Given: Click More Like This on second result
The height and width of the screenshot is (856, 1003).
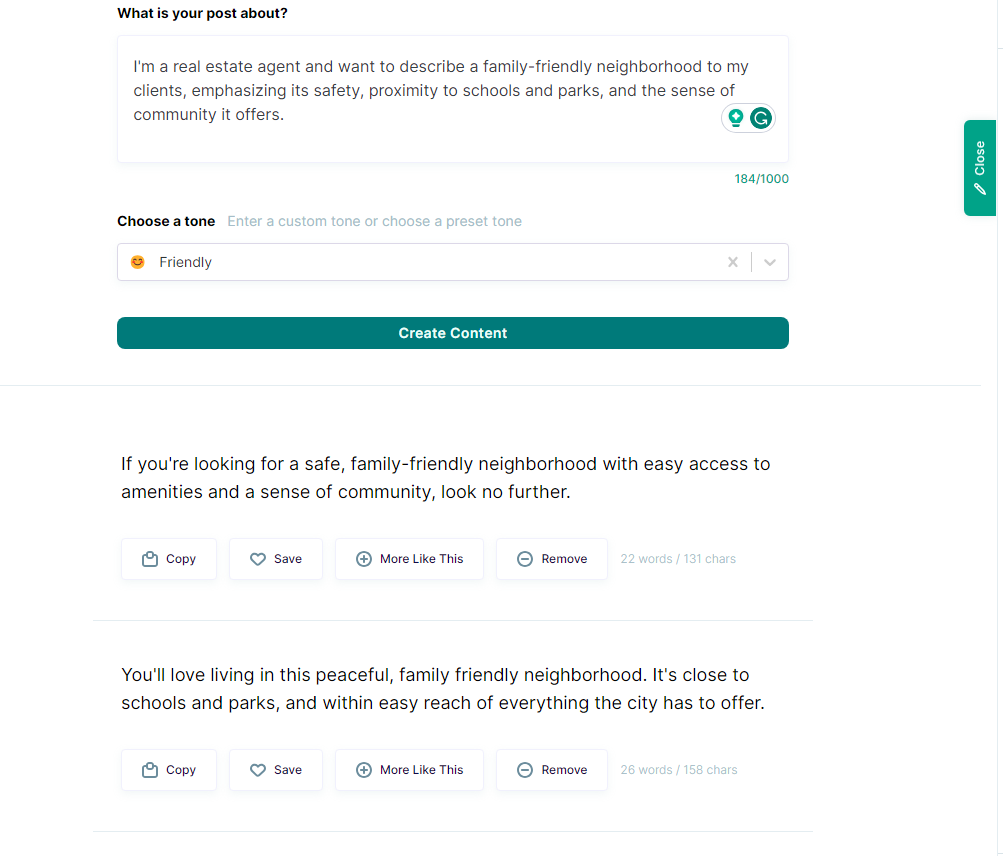Looking at the screenshot, I should pos(410,770).
